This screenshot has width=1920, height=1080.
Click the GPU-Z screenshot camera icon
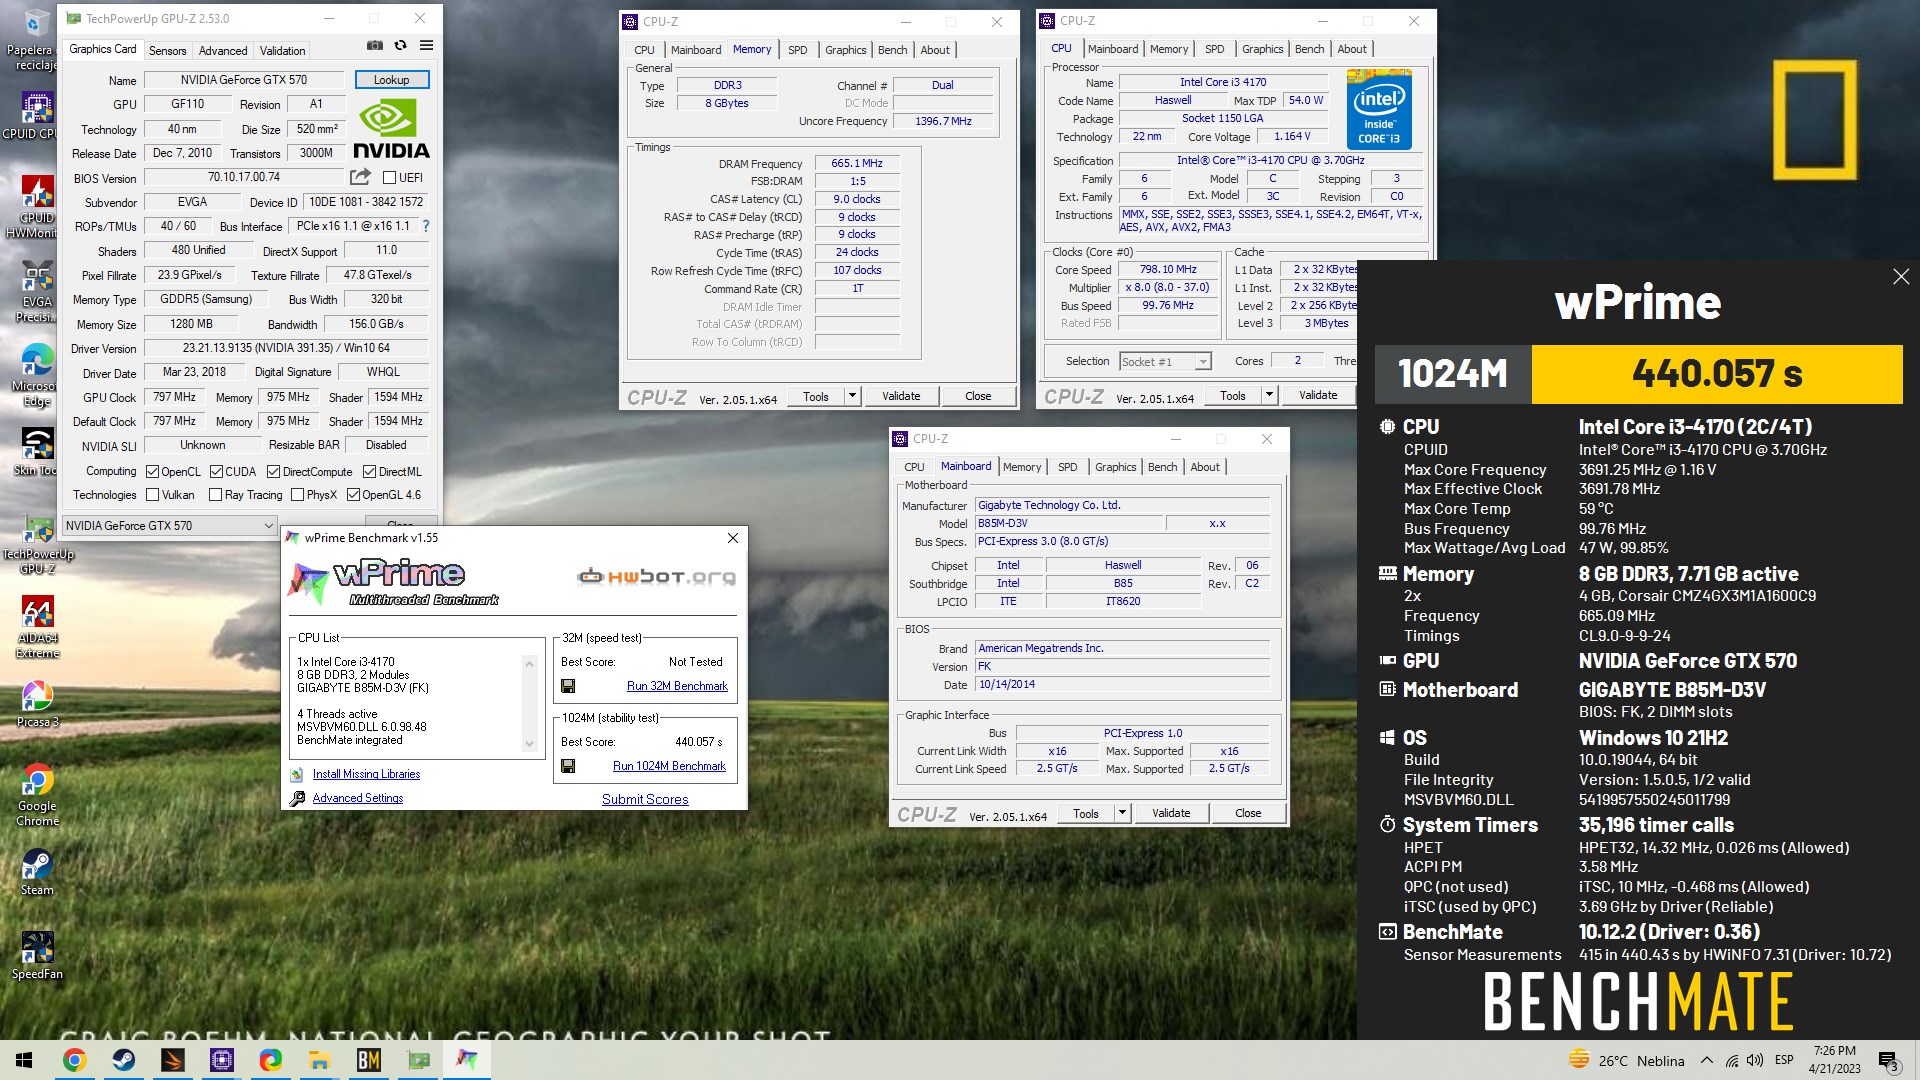pyautogui.click(x=374, y=45)
